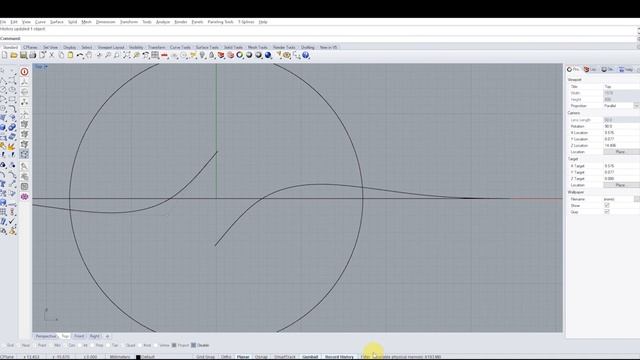Image resolution: width=640 pixels, height=360 pixels.
Task: Click the Polyline tool in left toolbar
Action: coord(3,80)
